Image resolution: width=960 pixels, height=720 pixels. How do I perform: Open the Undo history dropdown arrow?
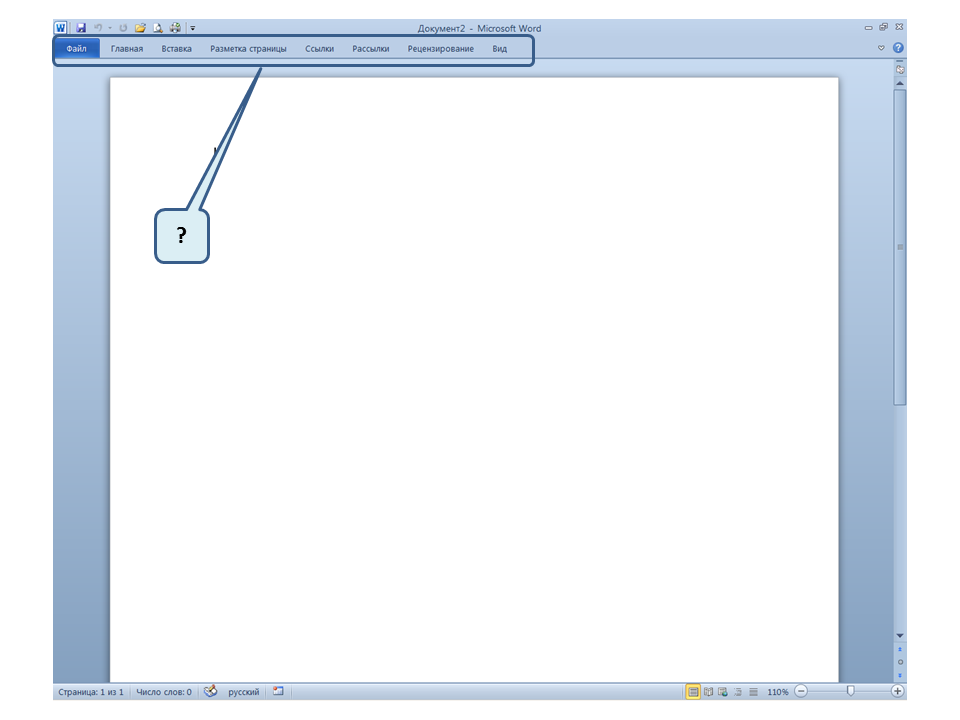pos(109,28)
